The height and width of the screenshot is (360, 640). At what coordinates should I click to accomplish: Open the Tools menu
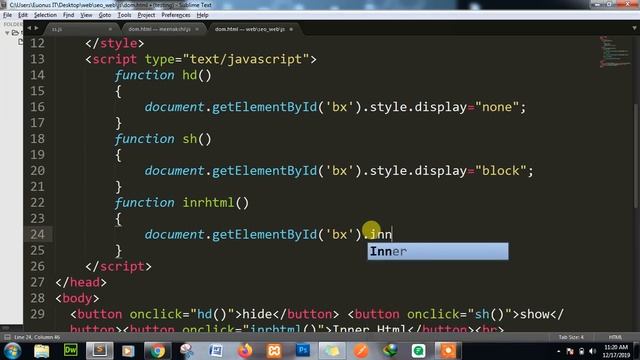pos(124,15)
